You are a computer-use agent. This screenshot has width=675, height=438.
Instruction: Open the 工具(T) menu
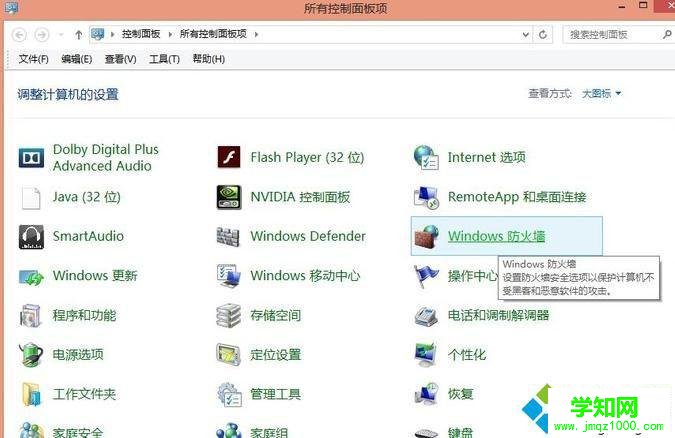tap(164, 59)
